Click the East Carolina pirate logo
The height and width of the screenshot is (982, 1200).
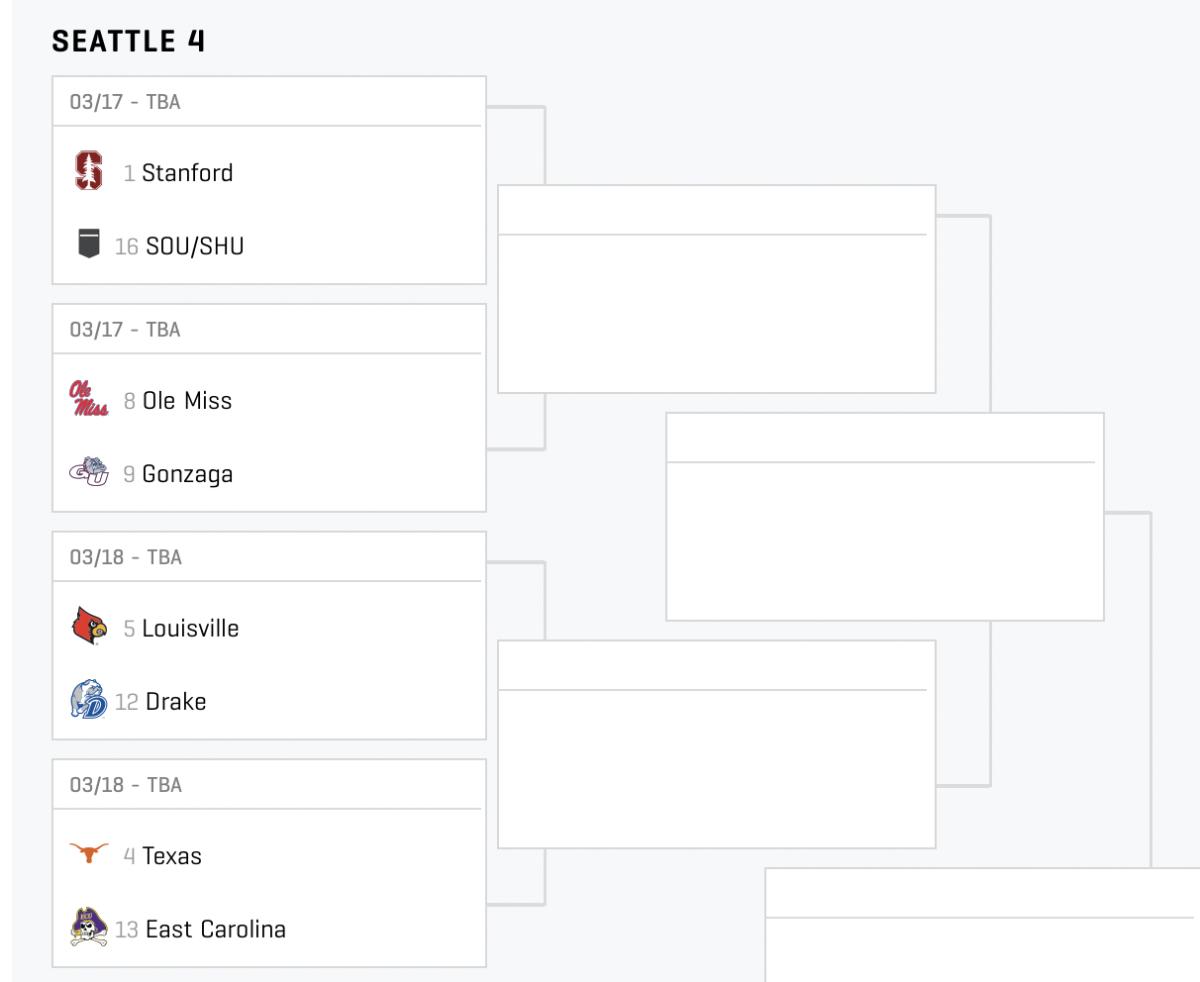tap(89, 927)
